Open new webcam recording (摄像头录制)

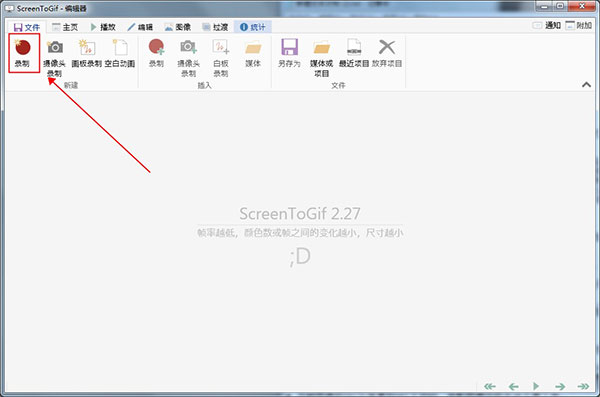[54, 57]
